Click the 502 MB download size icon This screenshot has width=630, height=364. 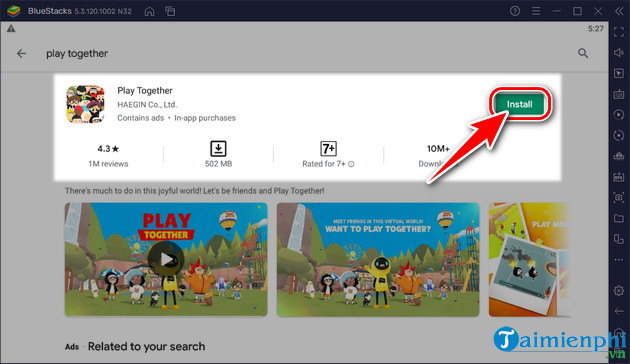[218, 149]
